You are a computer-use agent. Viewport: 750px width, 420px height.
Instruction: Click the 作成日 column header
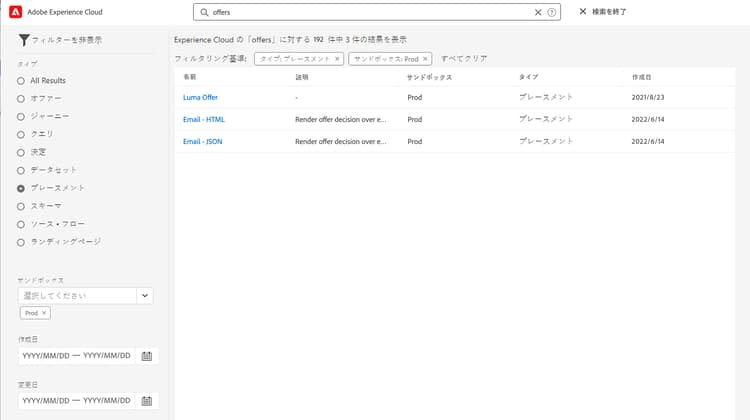(x=641, y=77)
